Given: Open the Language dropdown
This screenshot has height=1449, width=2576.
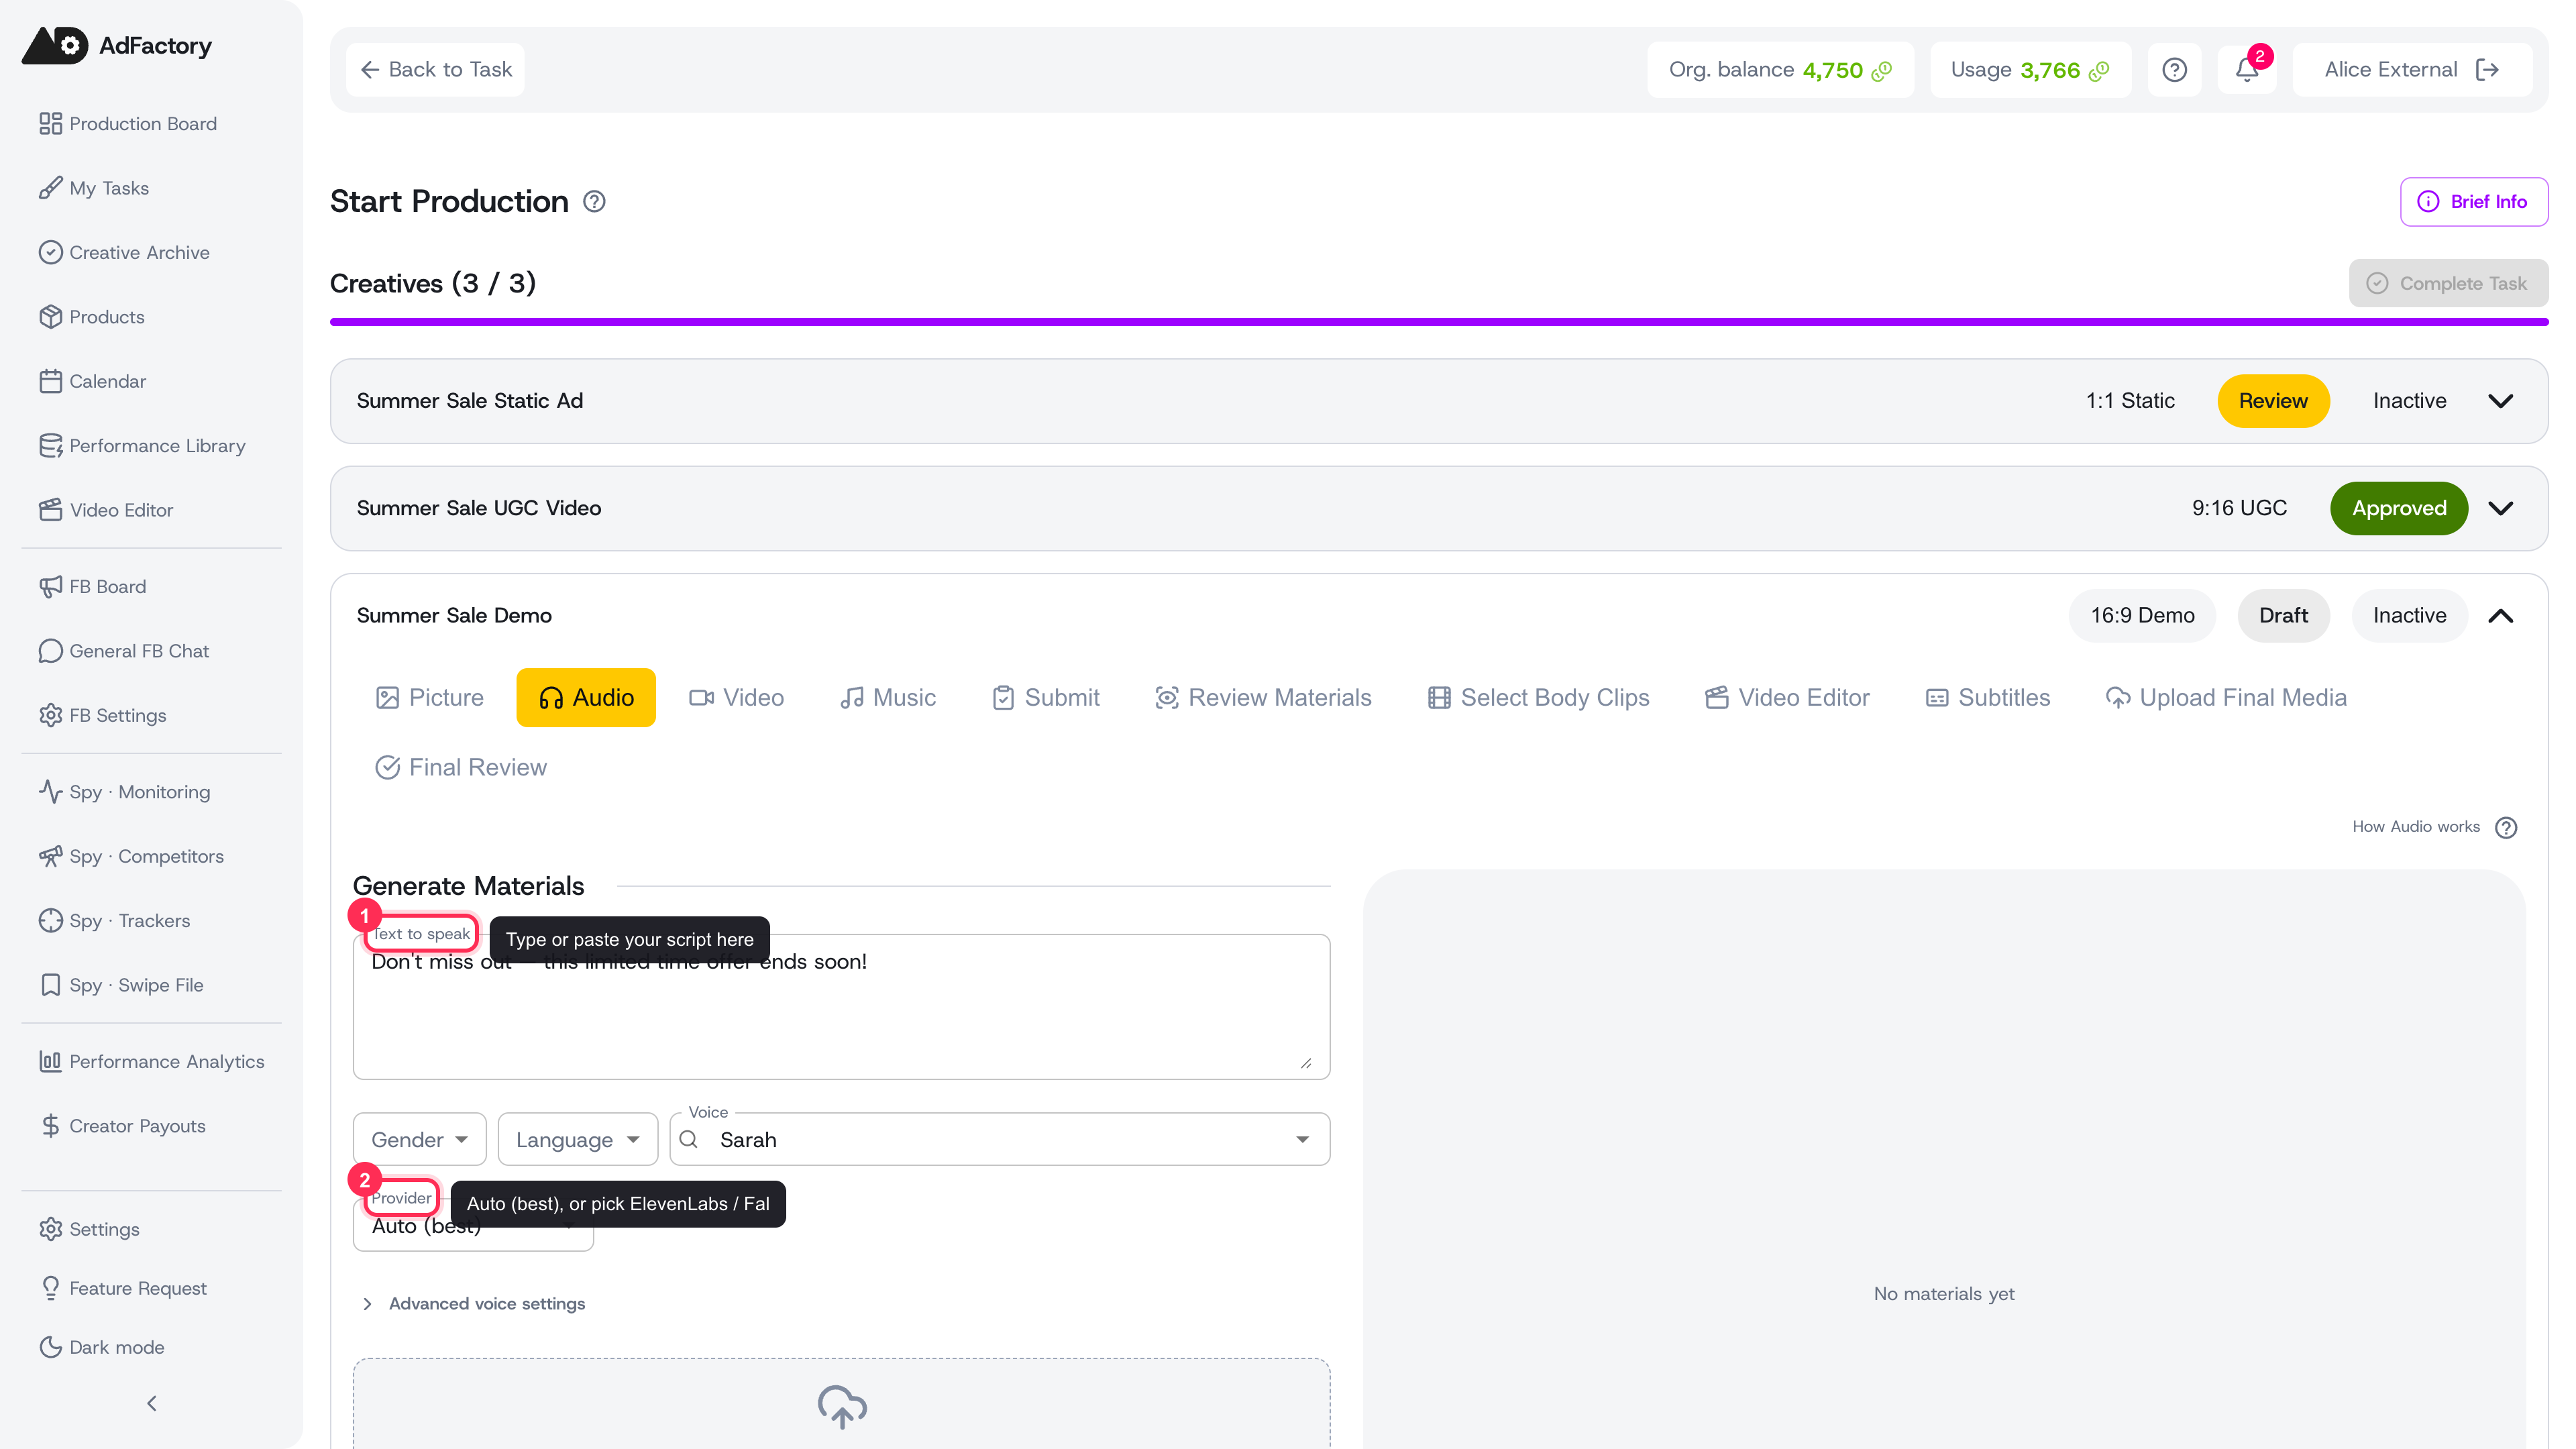Looking at the screenshot, I should click(x=577, y=1139).
